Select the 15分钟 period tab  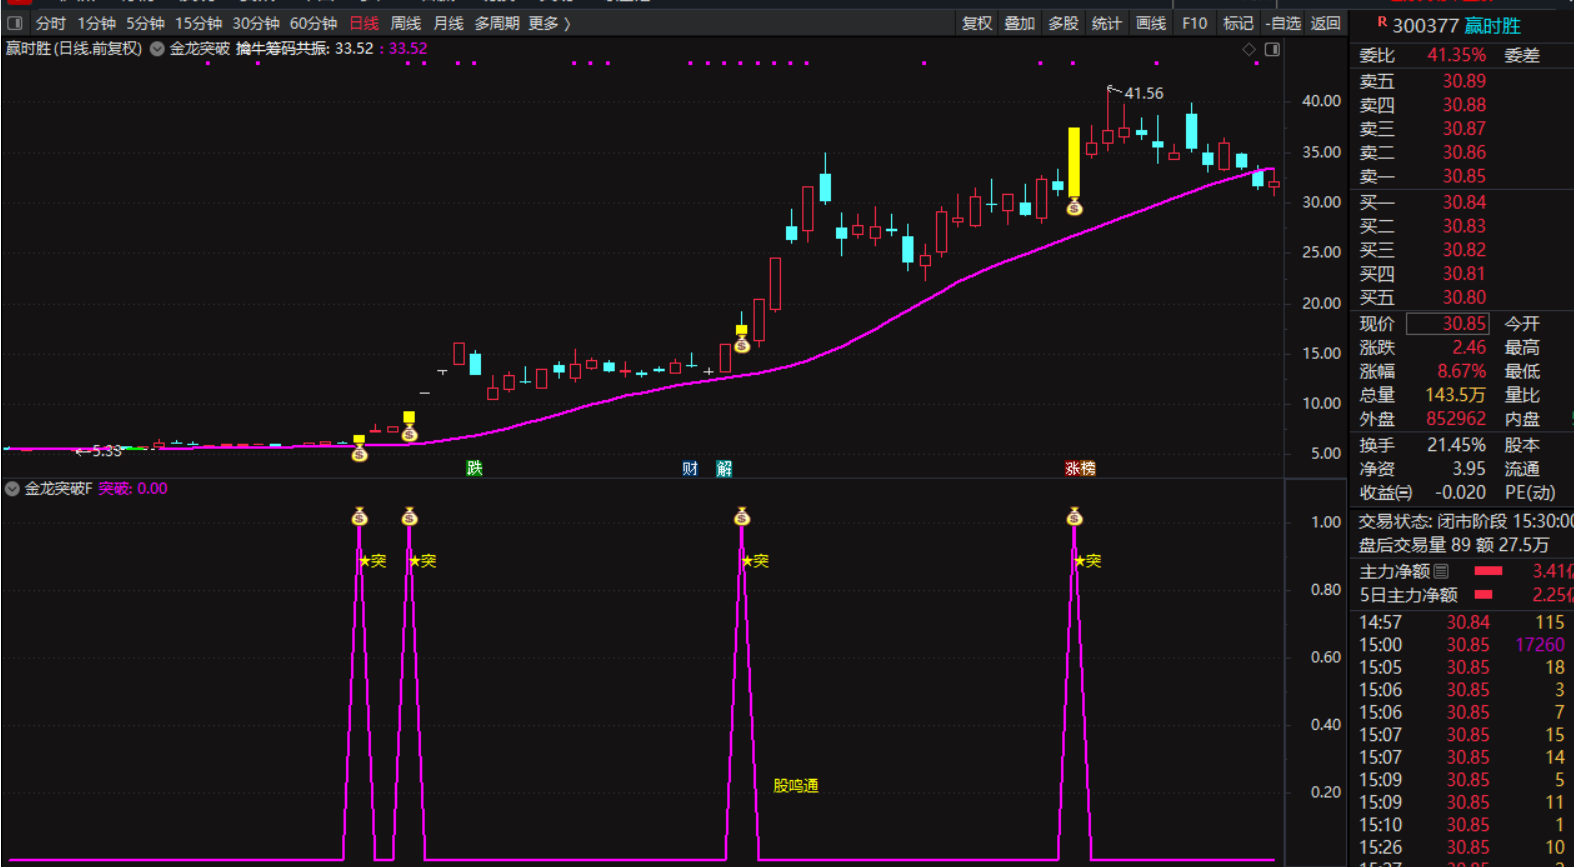198,23
